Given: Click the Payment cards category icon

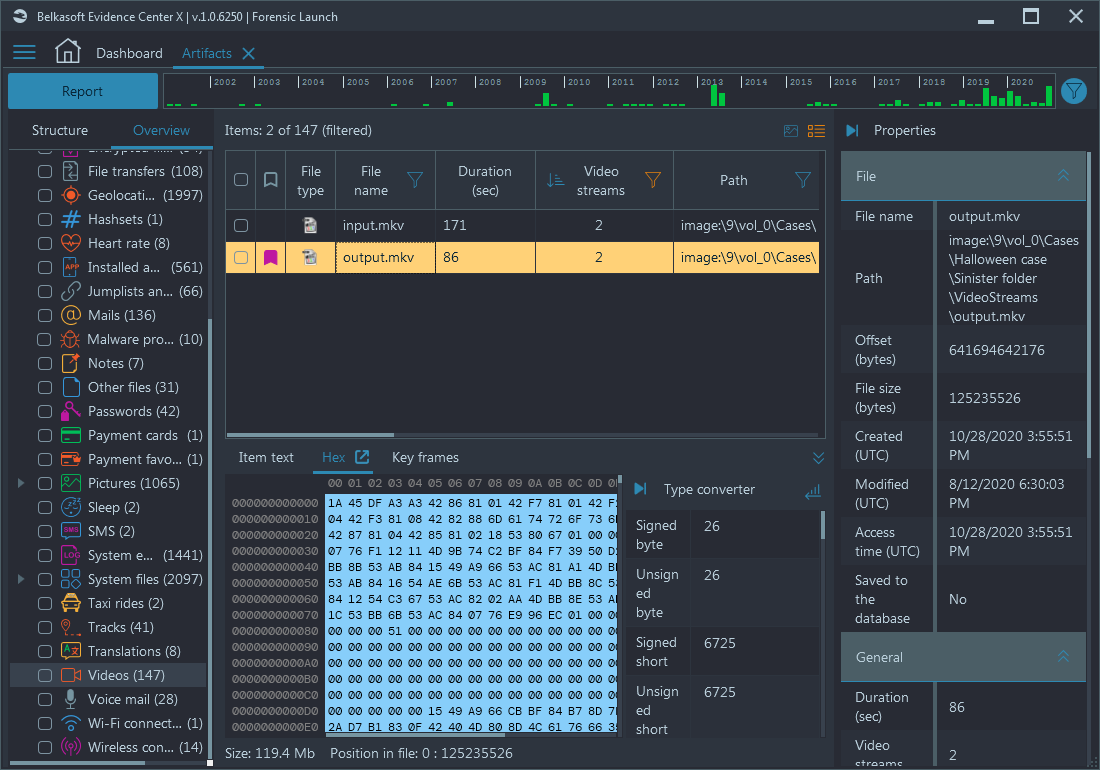Looking at the screenshot, I should tap(71, 435).
